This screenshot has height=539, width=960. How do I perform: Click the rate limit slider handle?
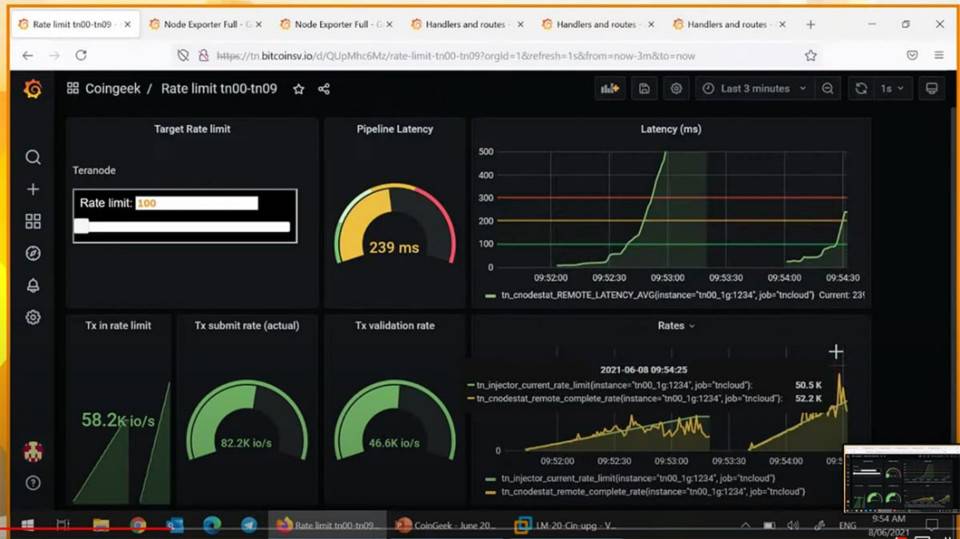pos(81,226)
